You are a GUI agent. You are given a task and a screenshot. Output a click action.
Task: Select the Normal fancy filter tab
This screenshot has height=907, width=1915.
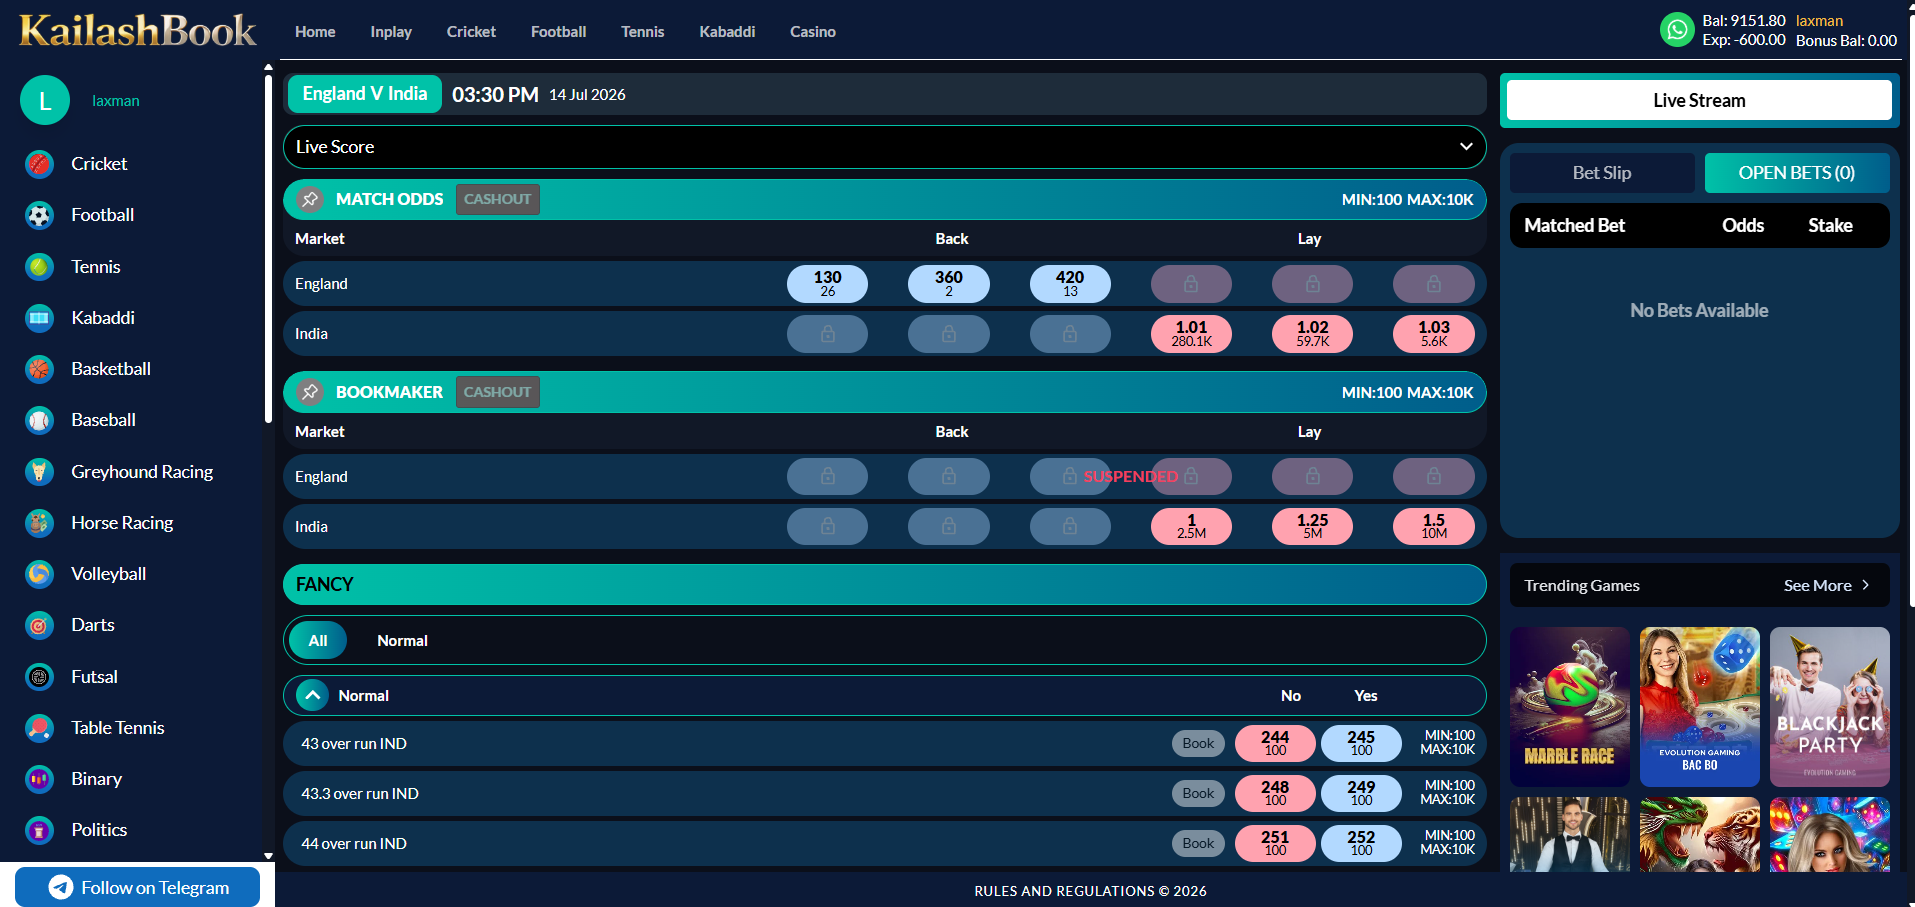pos(402,640)
